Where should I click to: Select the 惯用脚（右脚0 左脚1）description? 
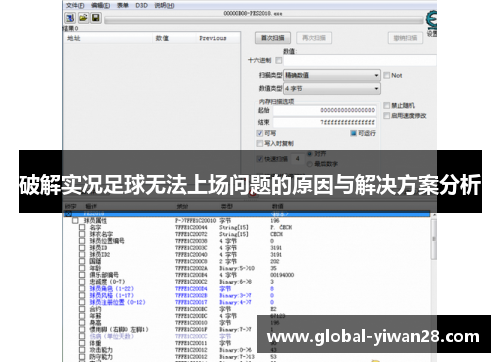pos(119,329)
